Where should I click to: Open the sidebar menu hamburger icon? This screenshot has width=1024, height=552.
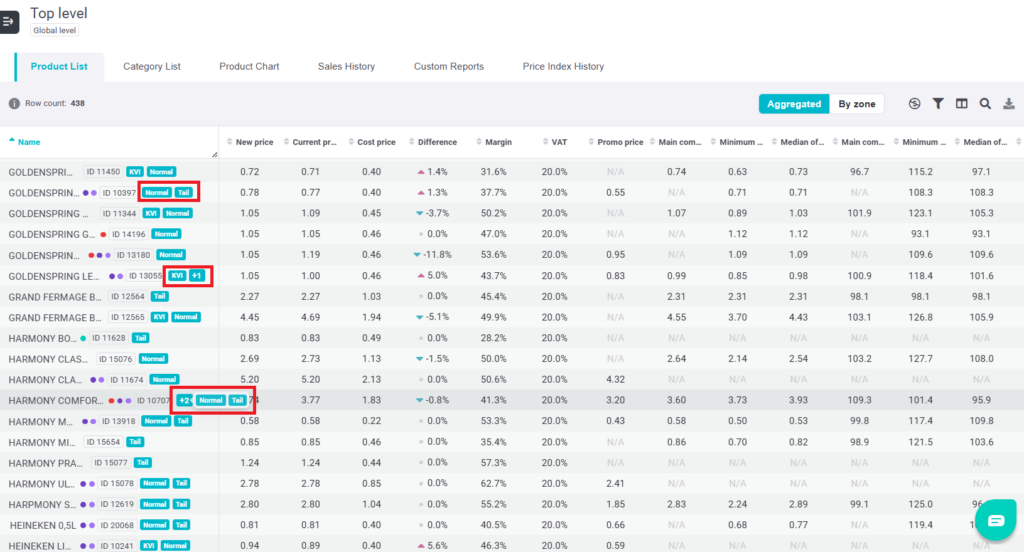[9, 21]
